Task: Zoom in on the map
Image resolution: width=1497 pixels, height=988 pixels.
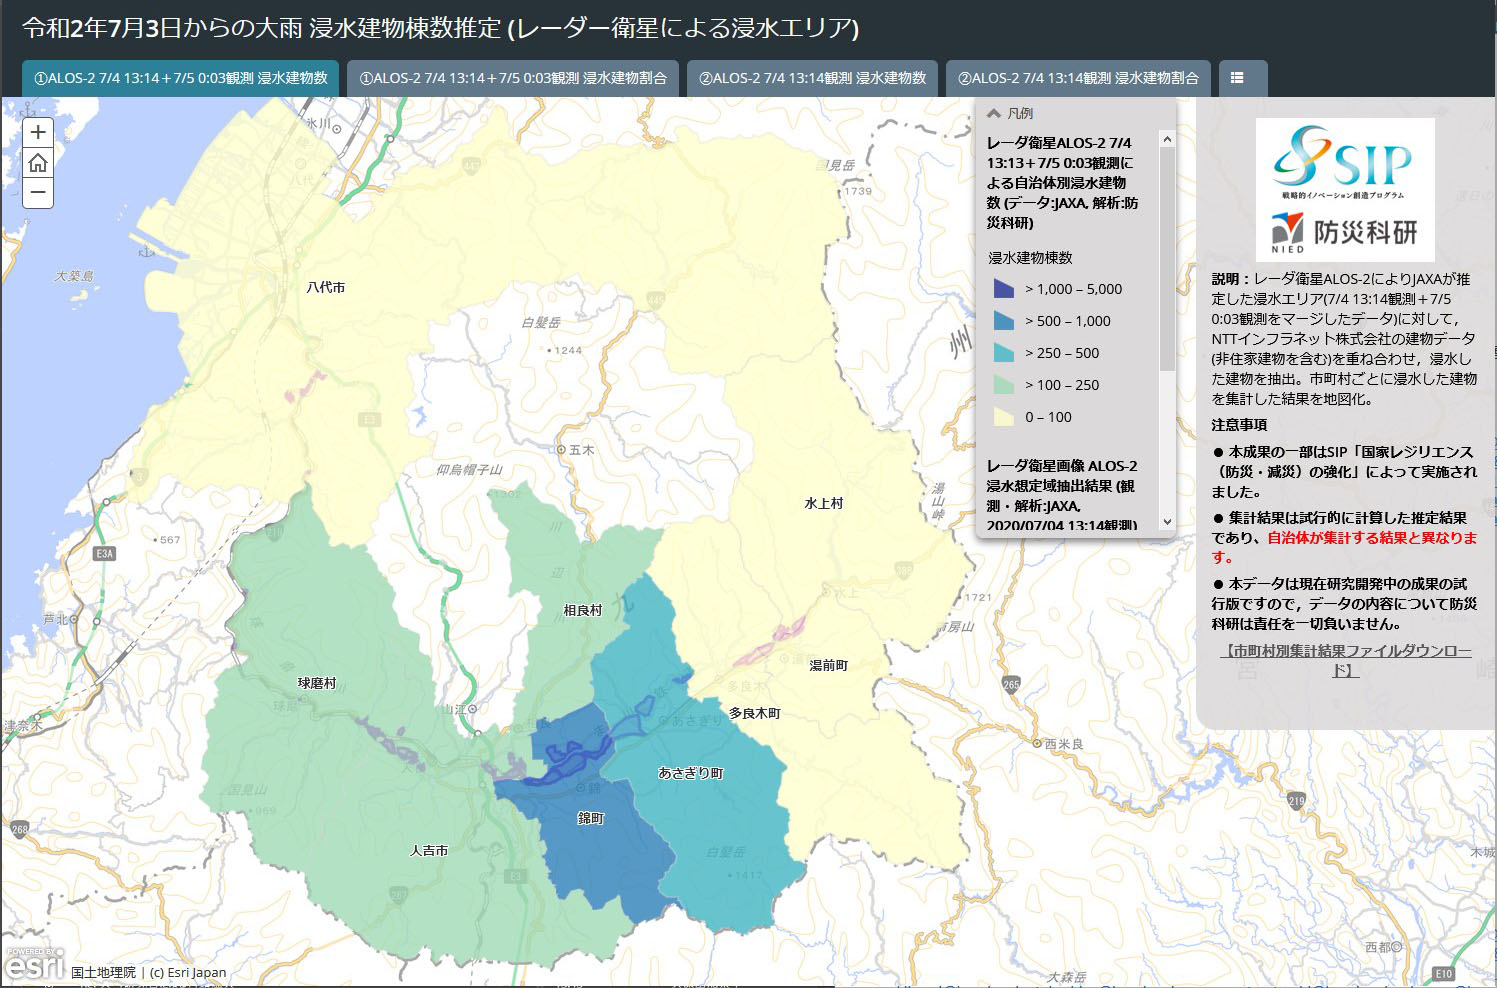Action: tap(38, 132)
